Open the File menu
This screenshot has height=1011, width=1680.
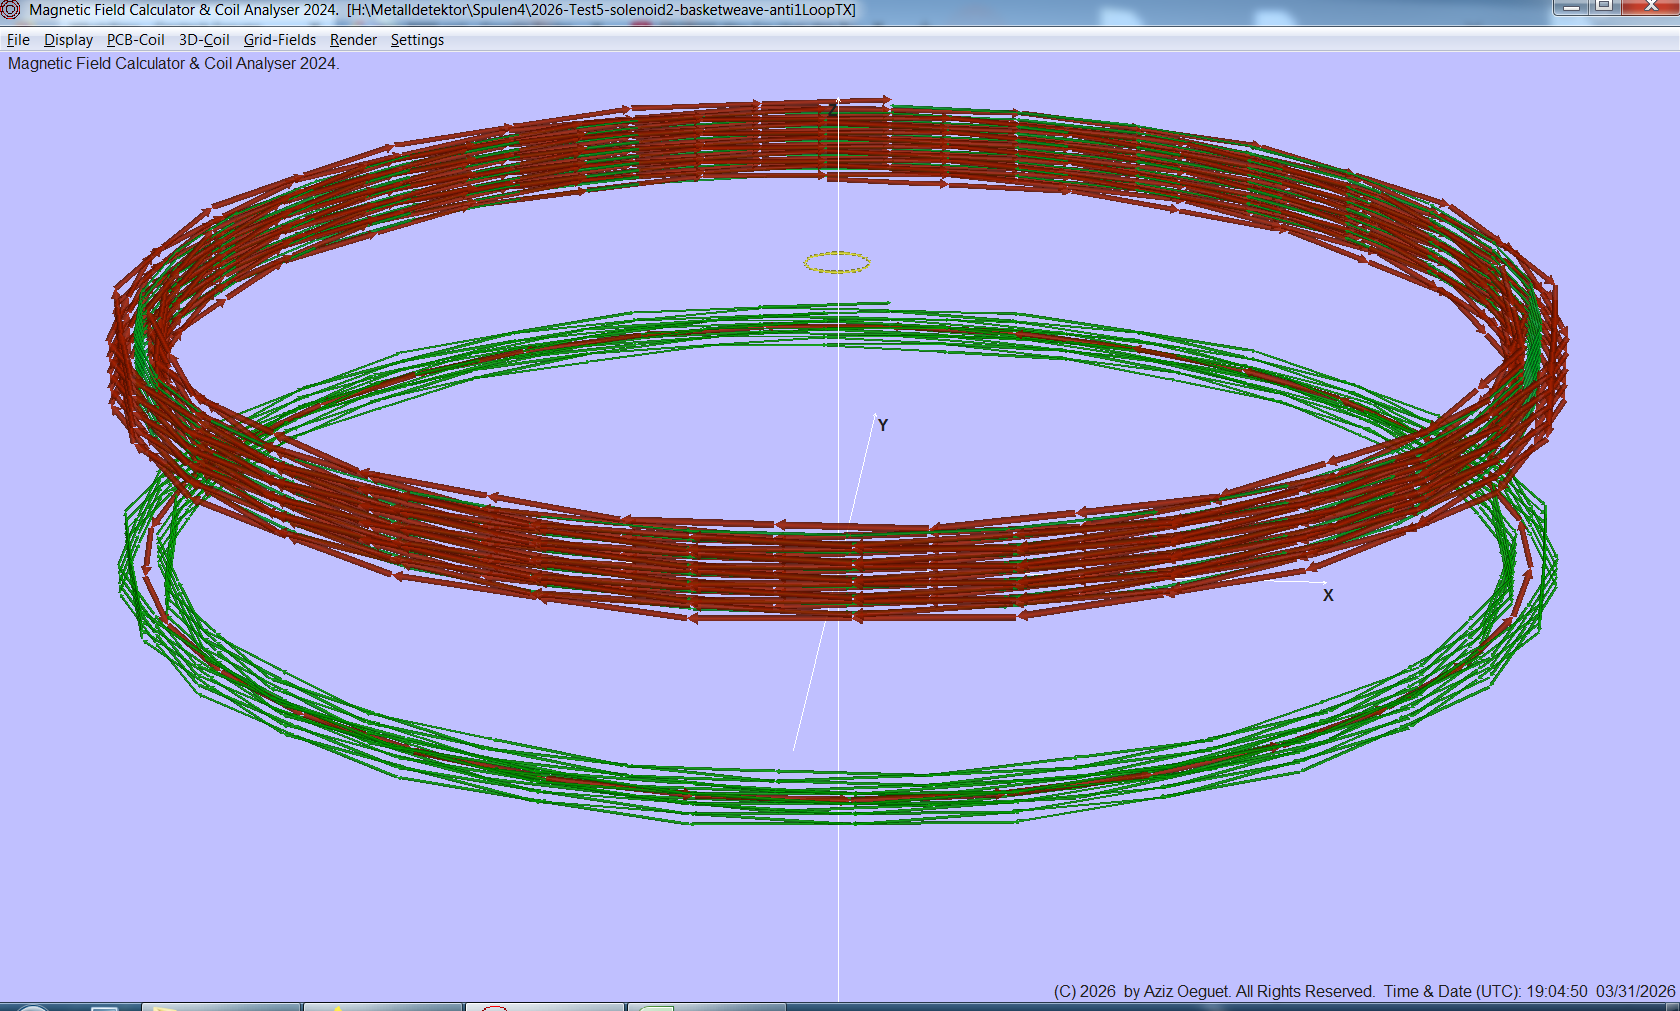(x=18, y=40)
